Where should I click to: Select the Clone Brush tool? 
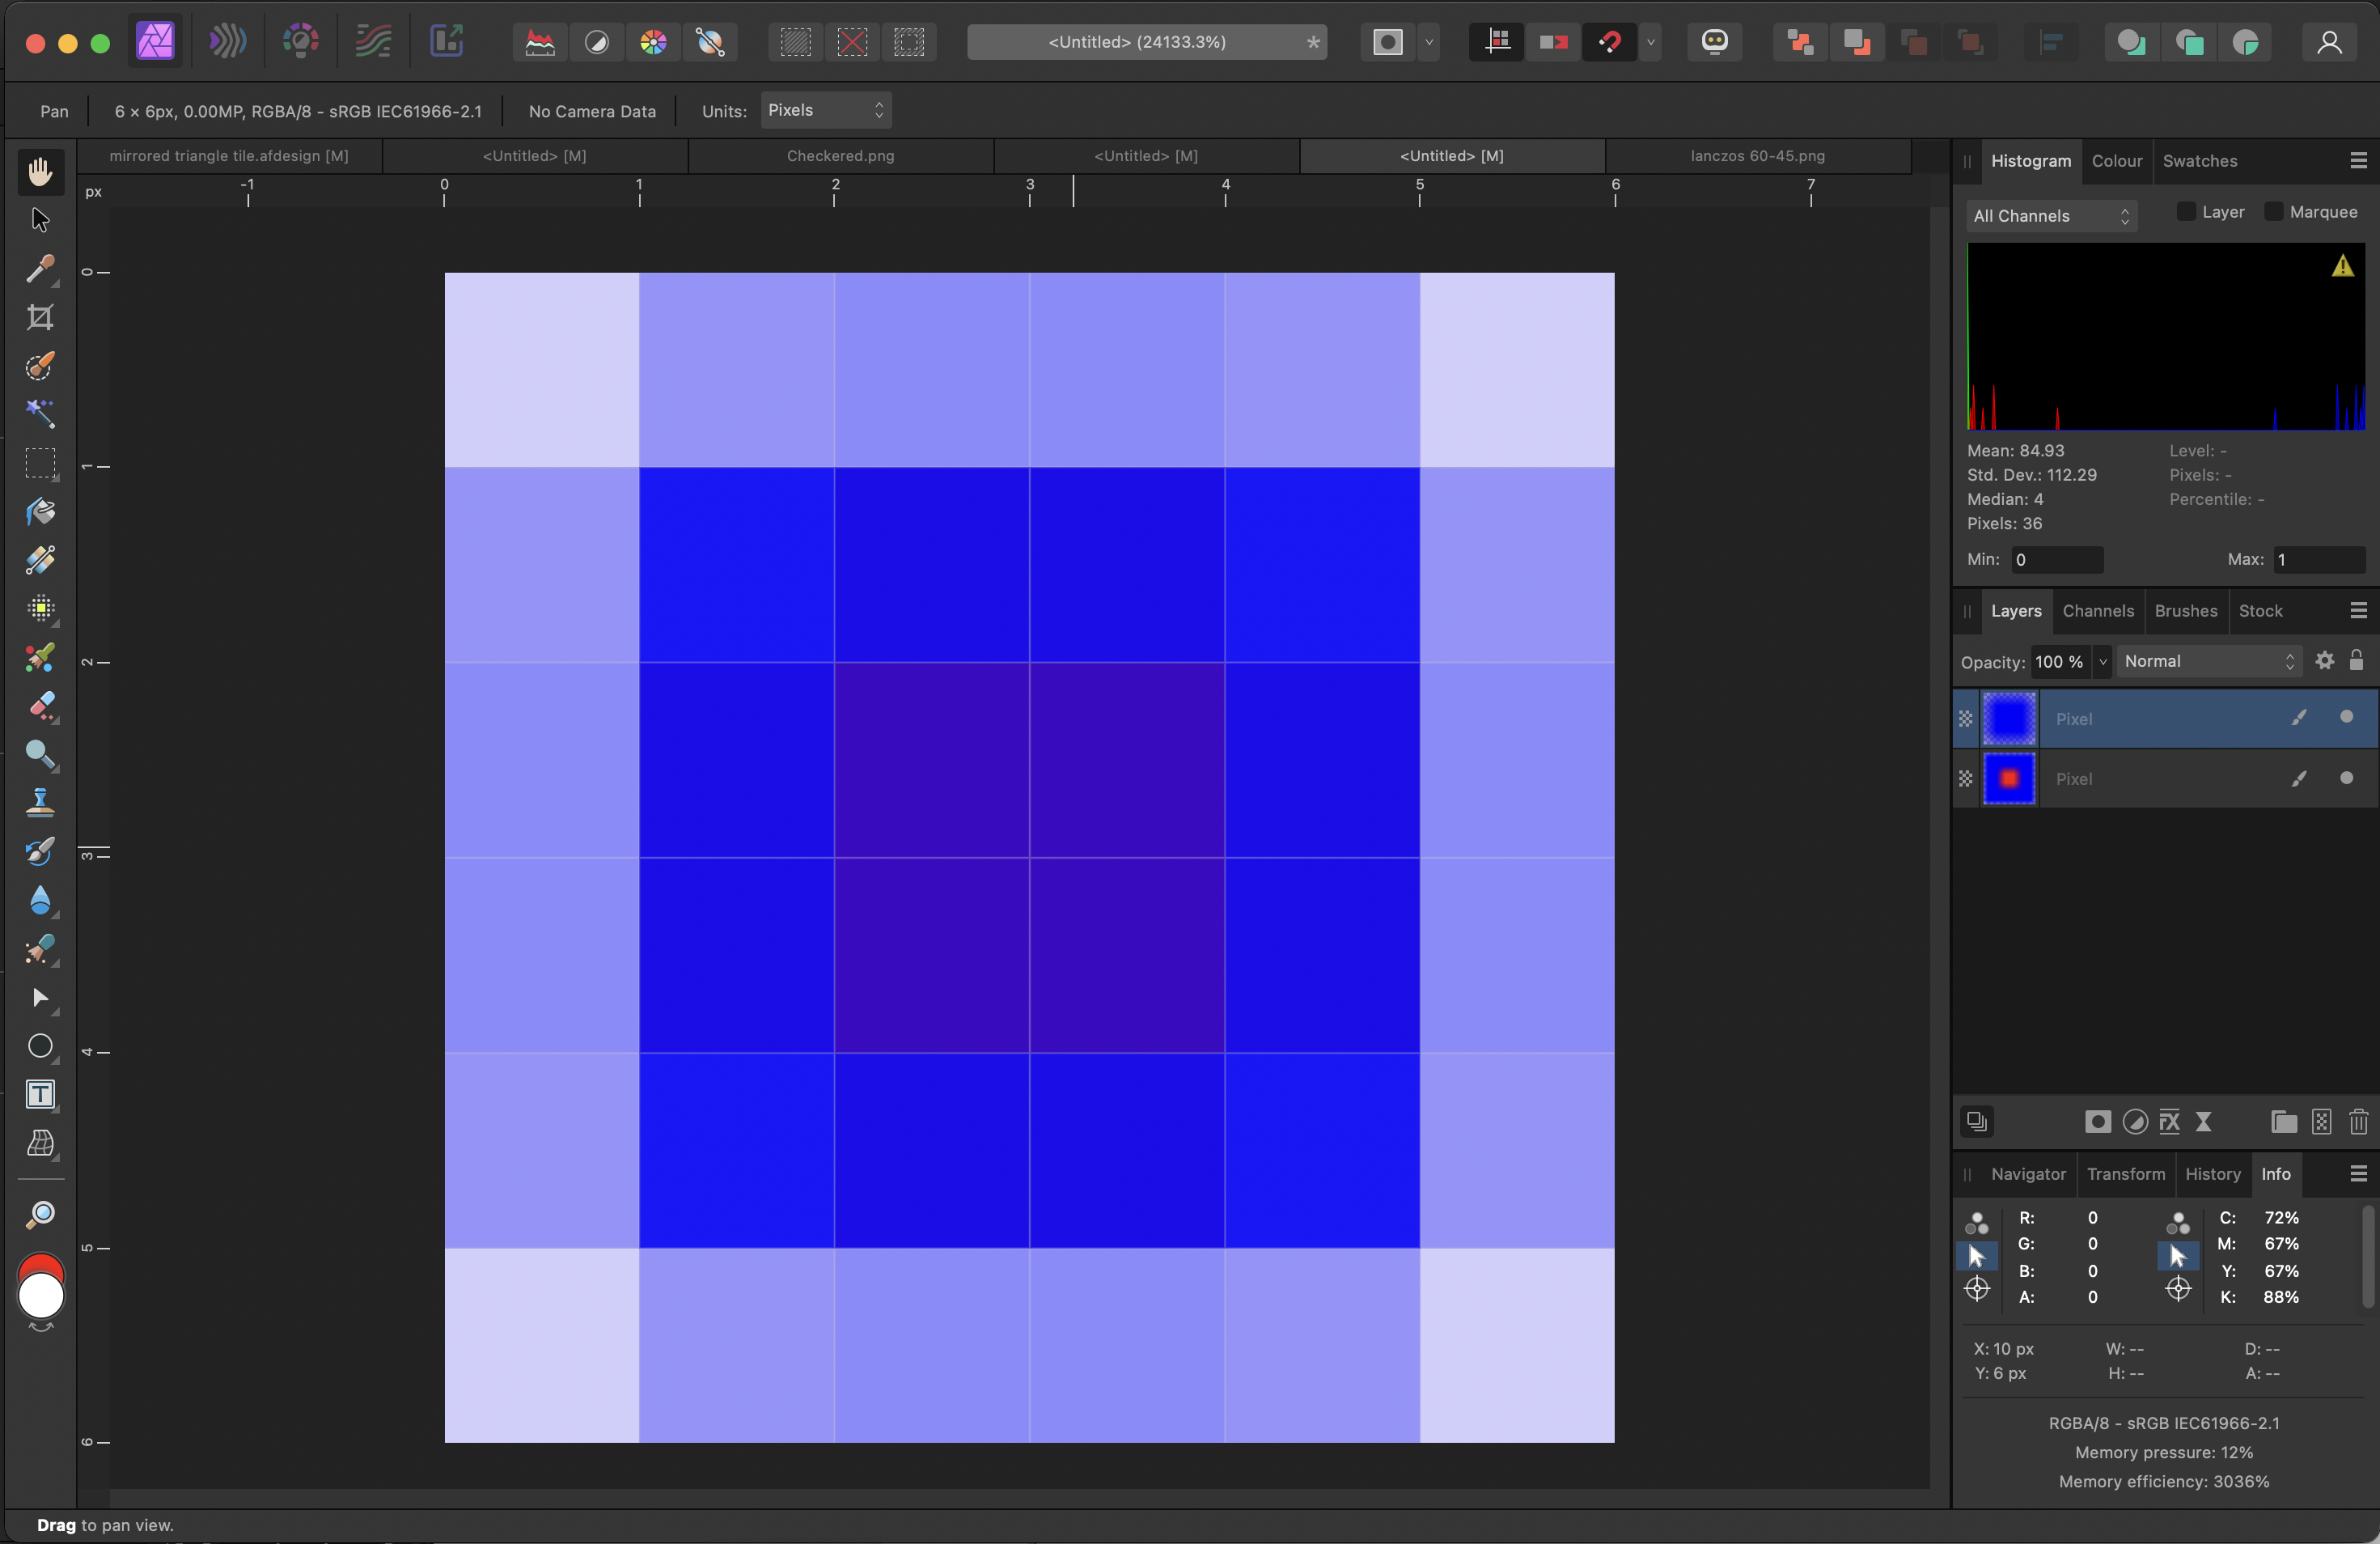[x=40, y=802]
